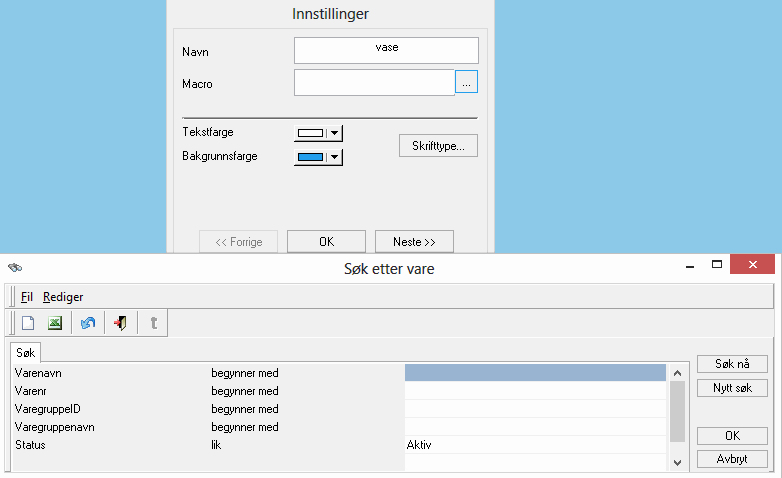
Task: Expand the Bakgrunnsfarge color dropdown arrow
Action: [335, 157]
